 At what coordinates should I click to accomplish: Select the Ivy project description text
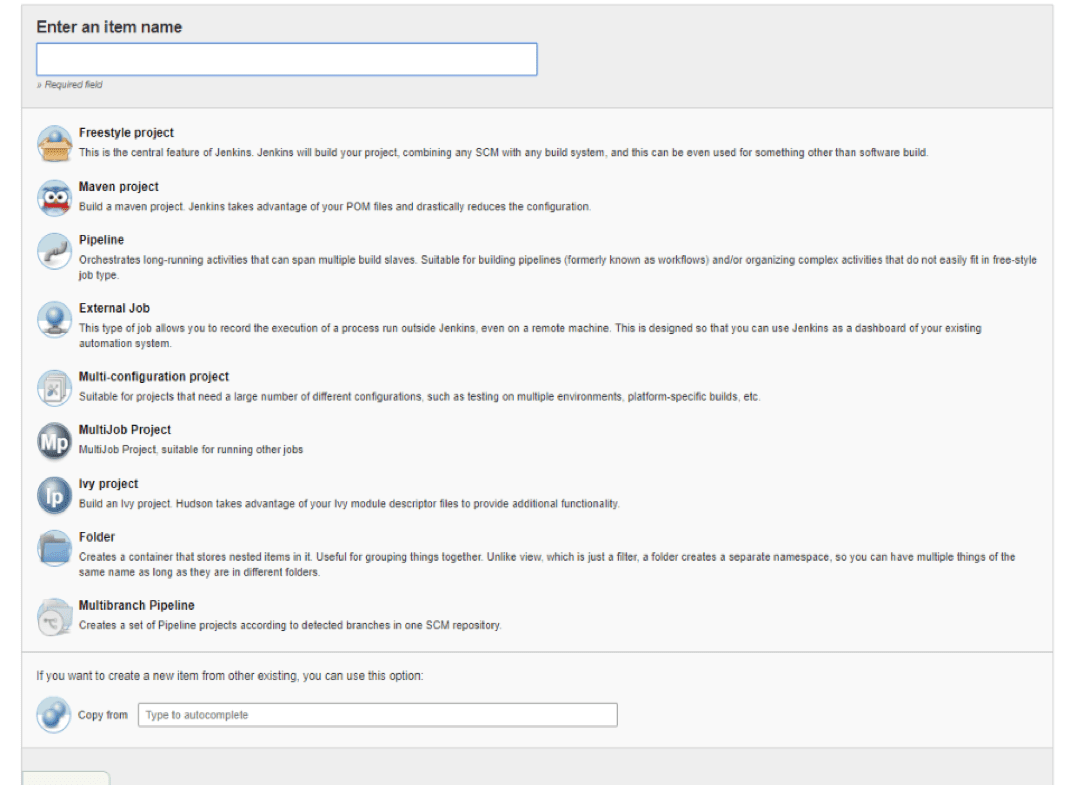(350, 503)
